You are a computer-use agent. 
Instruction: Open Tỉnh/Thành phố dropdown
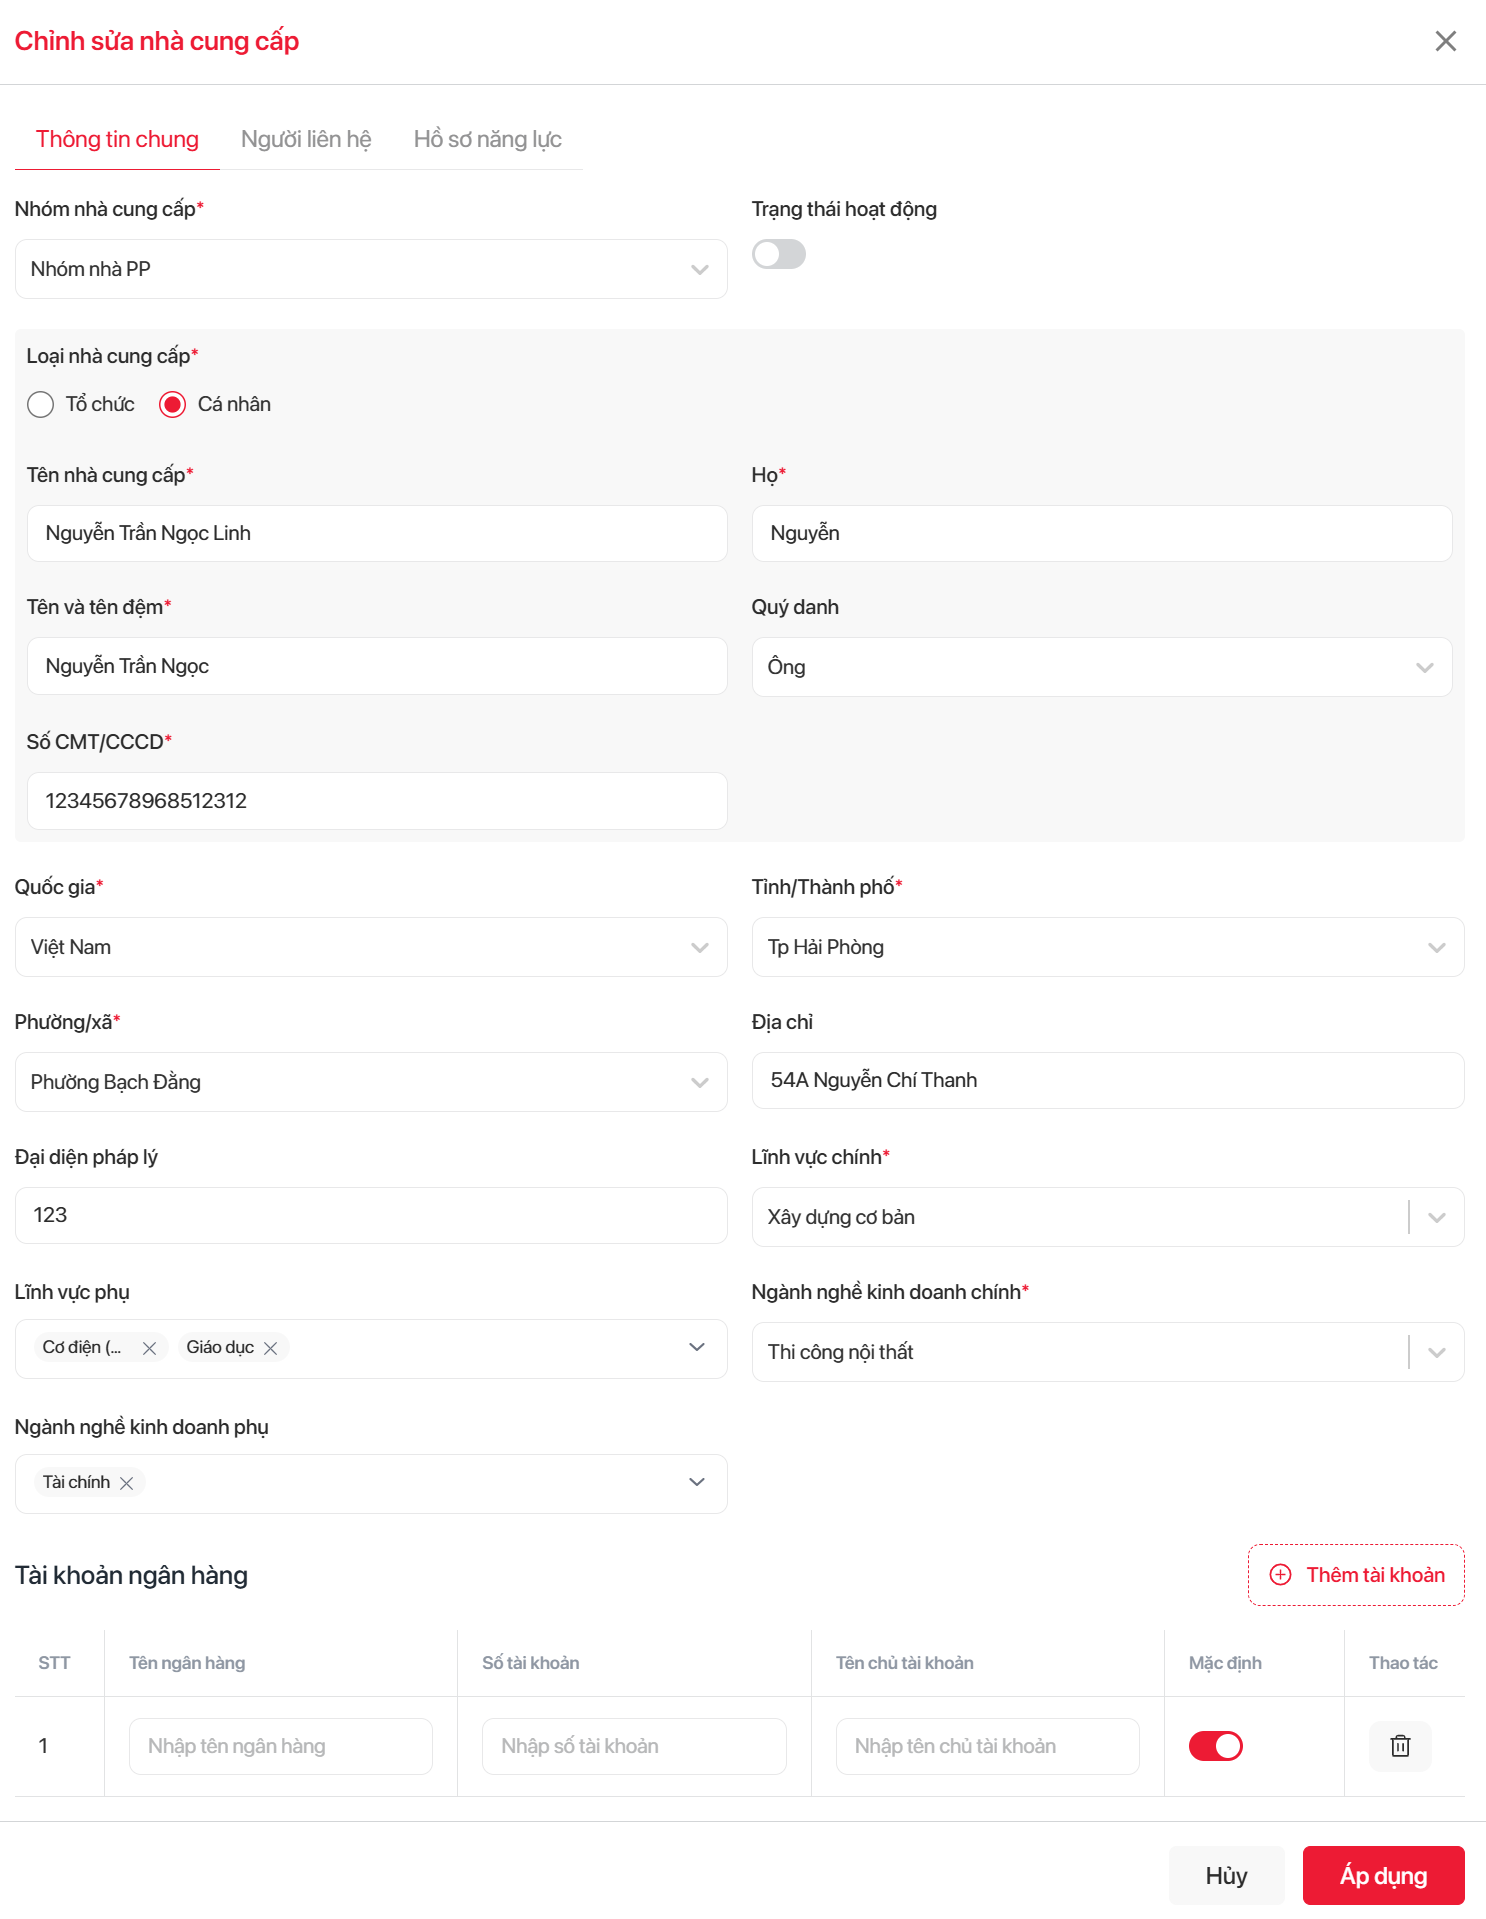tap(1107, 947)
